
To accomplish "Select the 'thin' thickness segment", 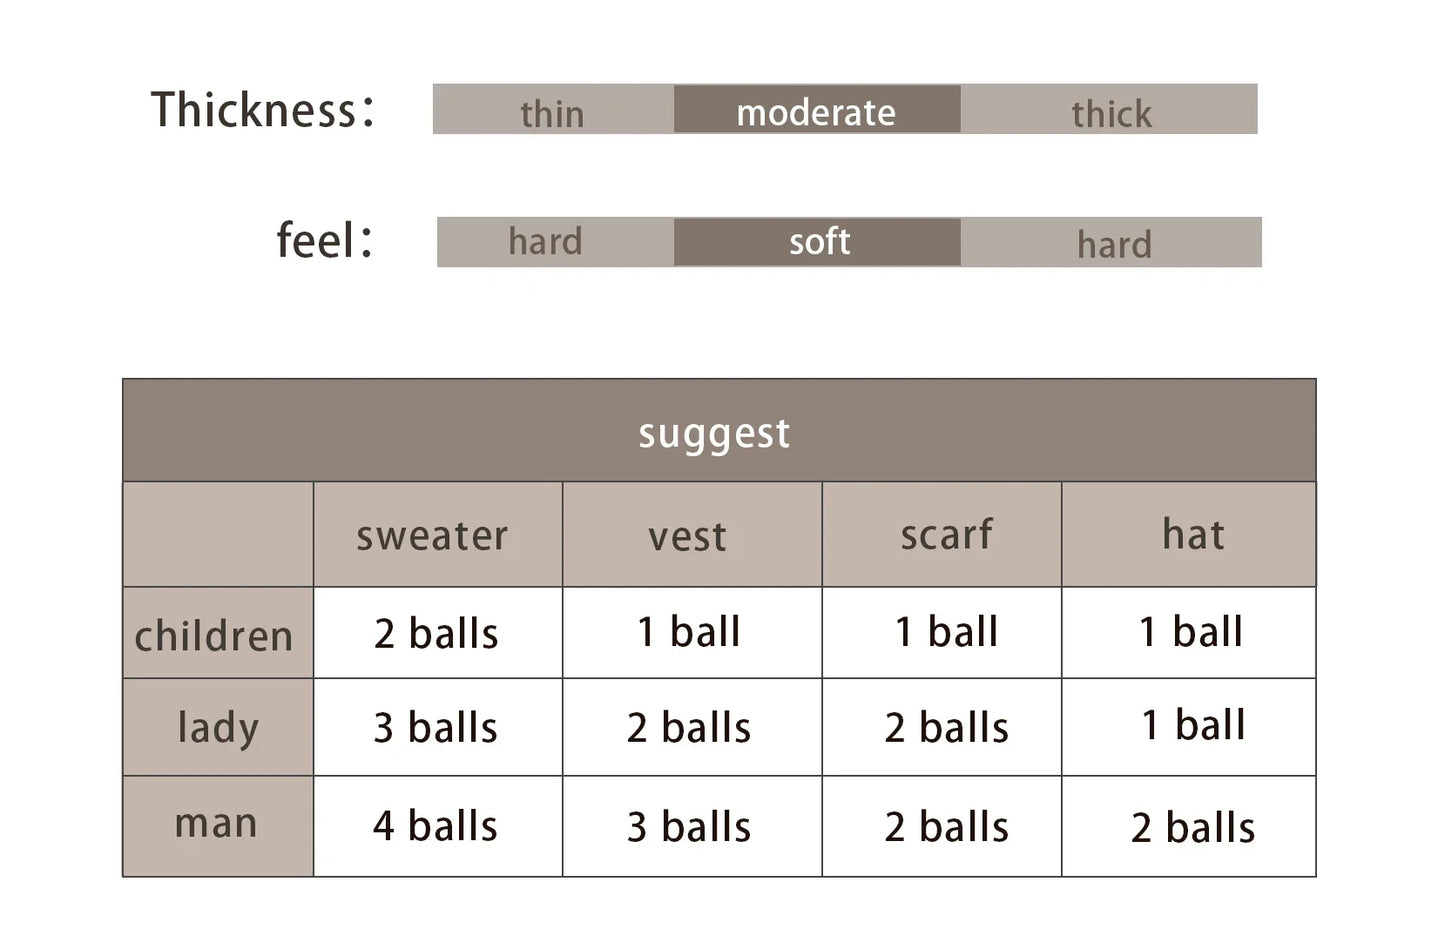I will click(553, 109).
